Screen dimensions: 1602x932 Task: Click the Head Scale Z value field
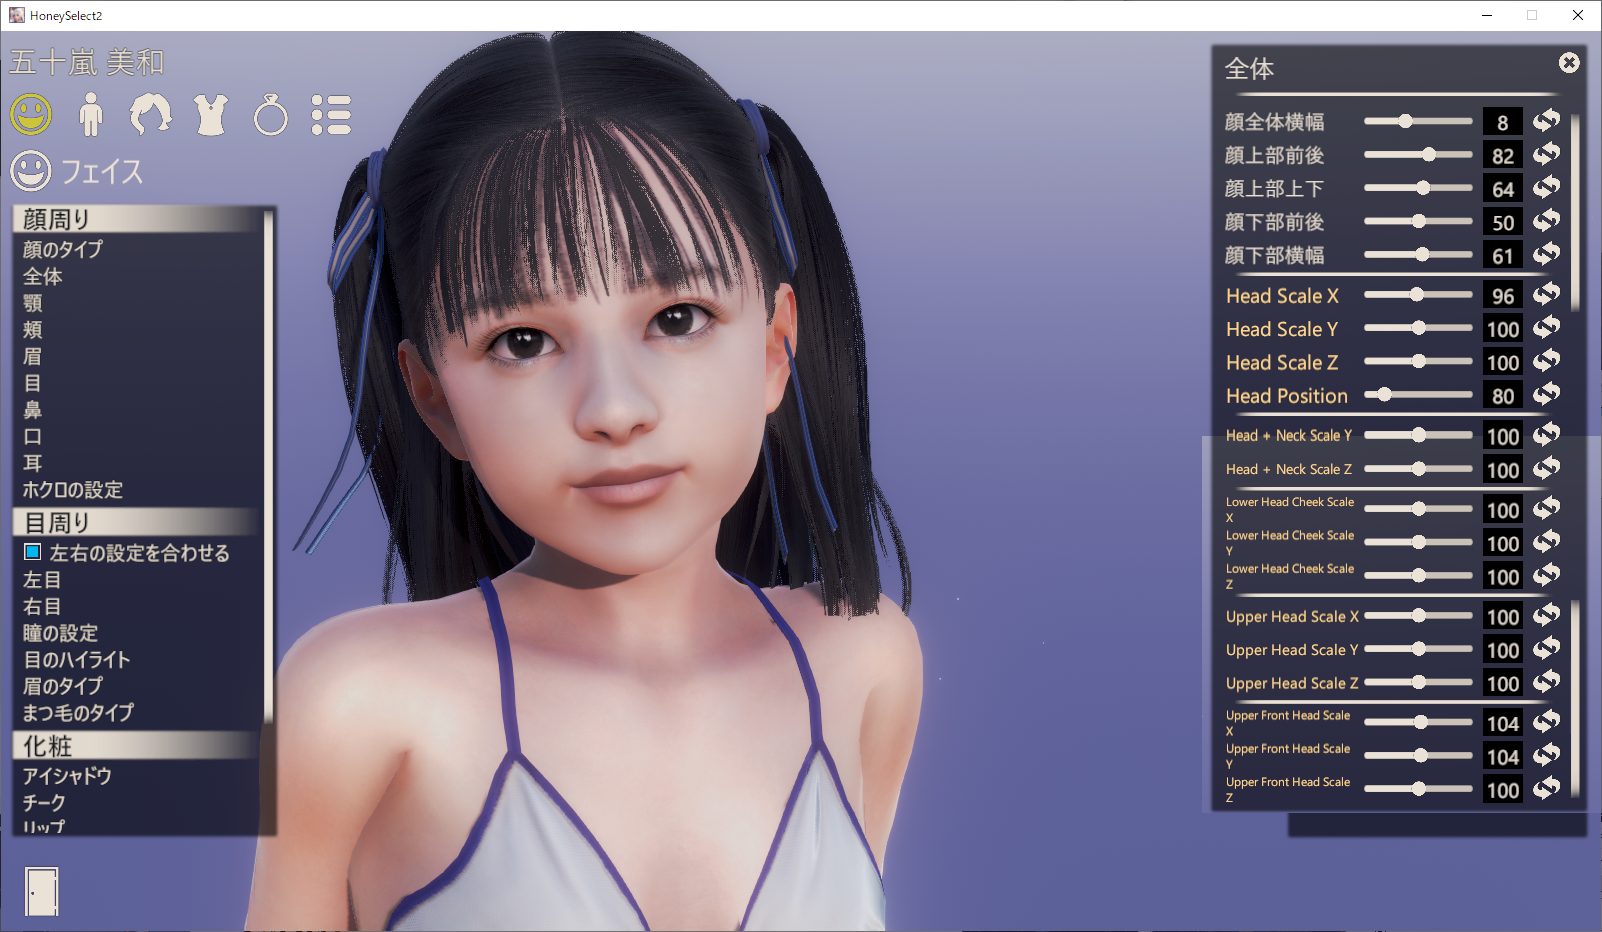click(x=1502, y=363)
